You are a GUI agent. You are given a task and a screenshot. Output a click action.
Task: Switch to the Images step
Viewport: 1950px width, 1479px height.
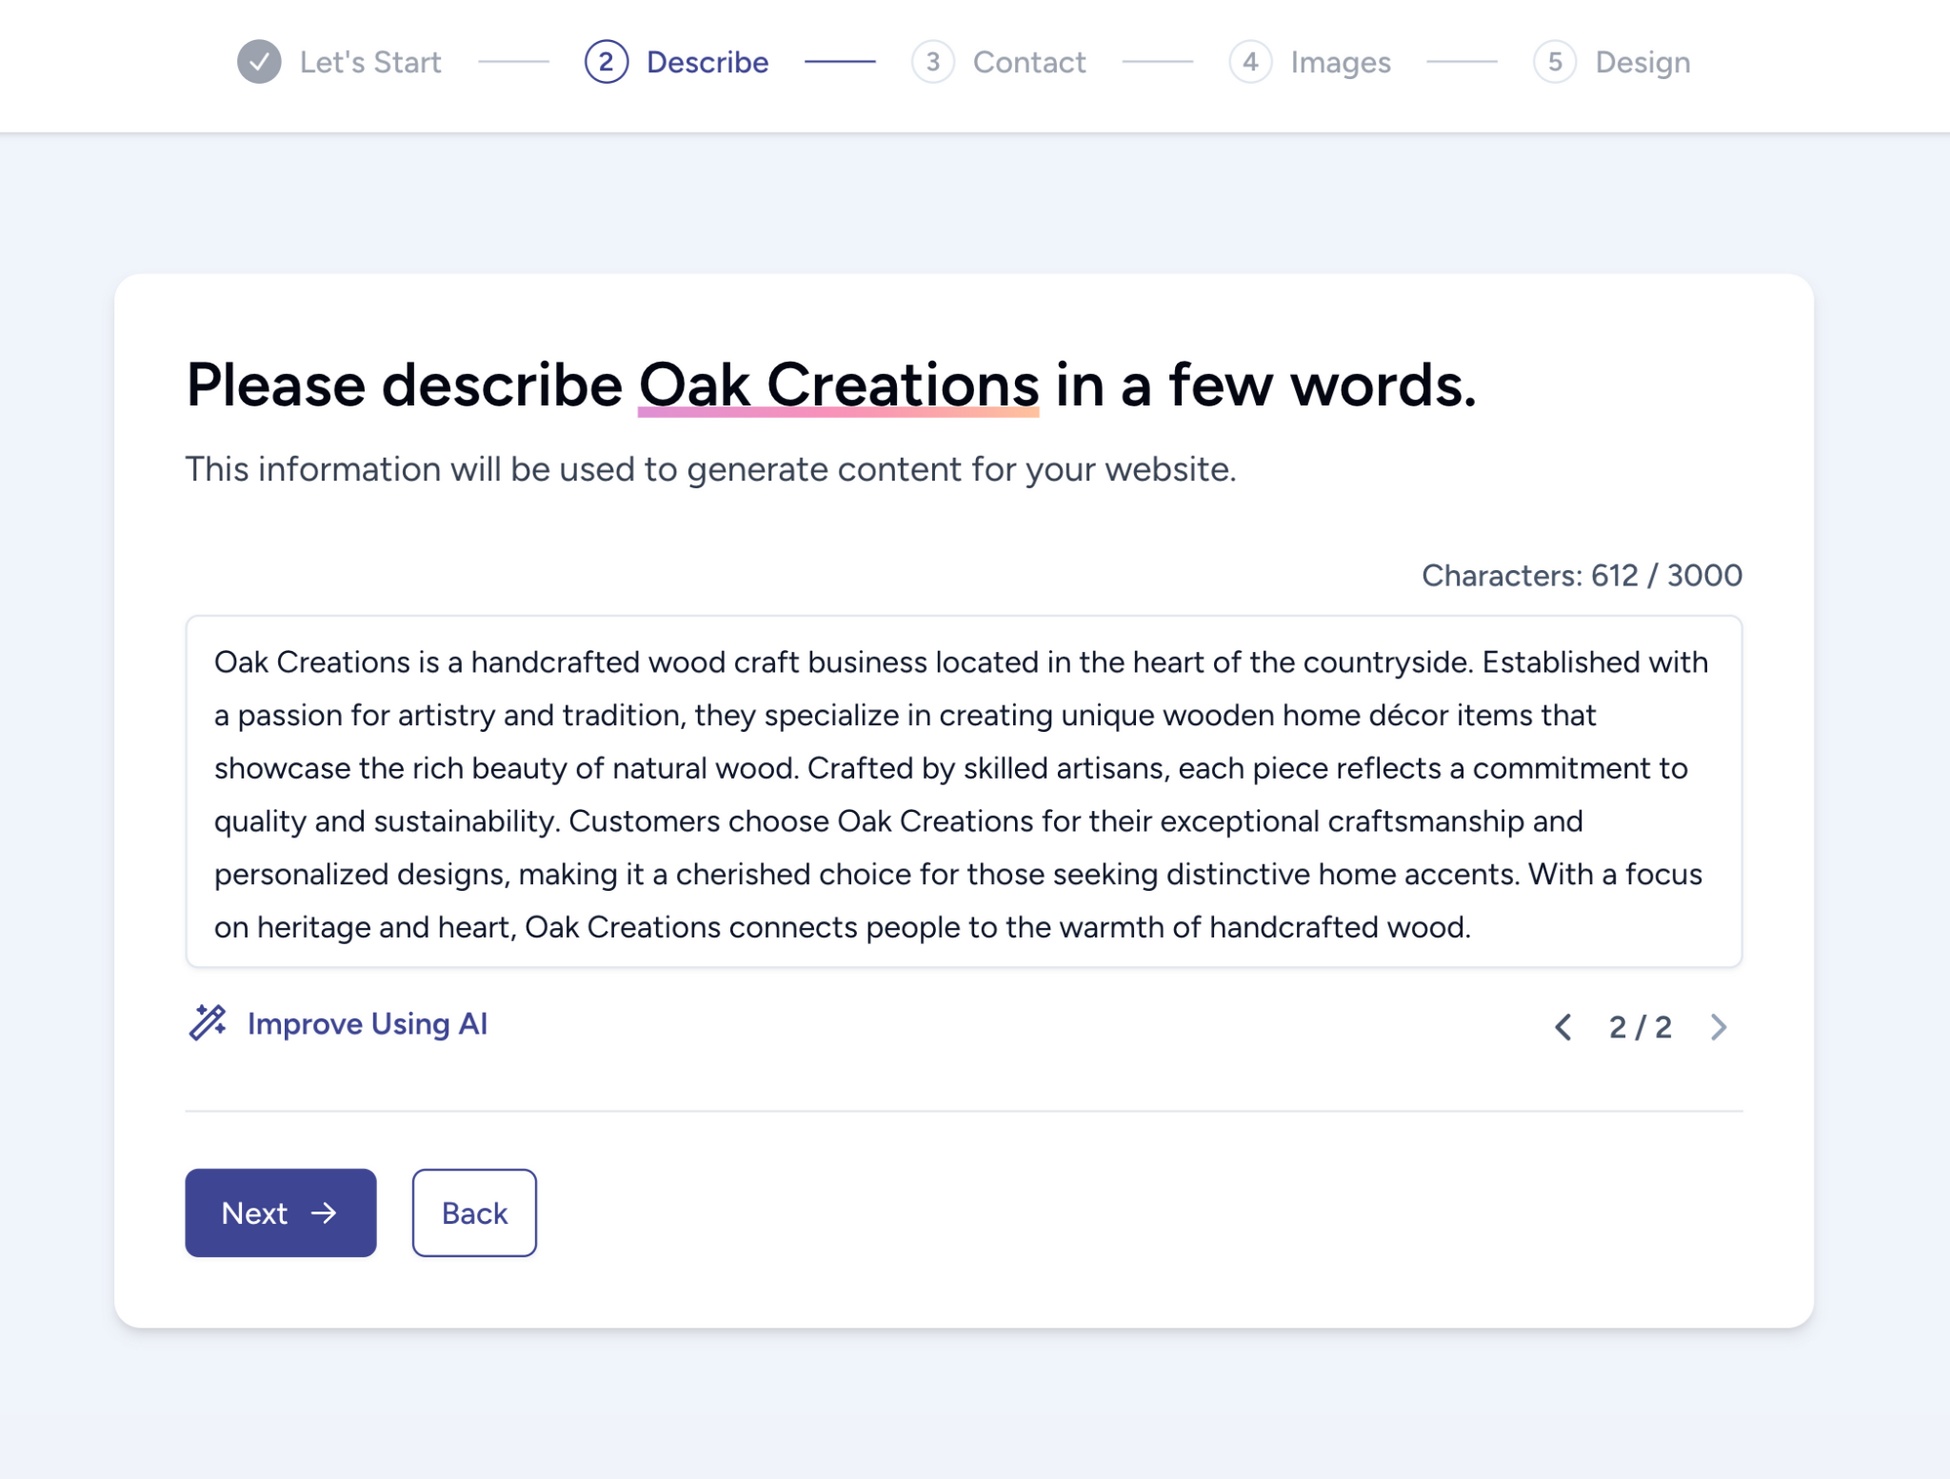point(1340,62)
